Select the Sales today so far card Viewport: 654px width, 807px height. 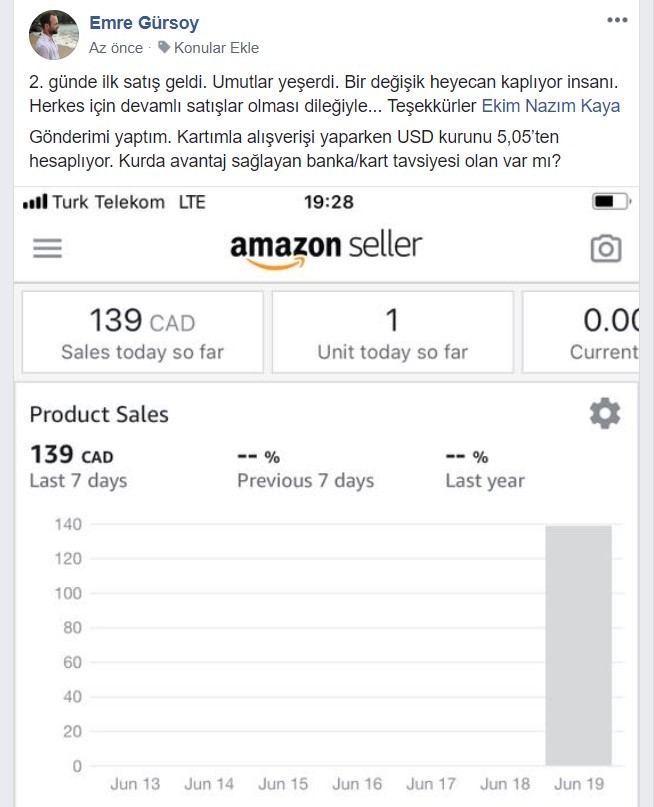tap(143, 332)
